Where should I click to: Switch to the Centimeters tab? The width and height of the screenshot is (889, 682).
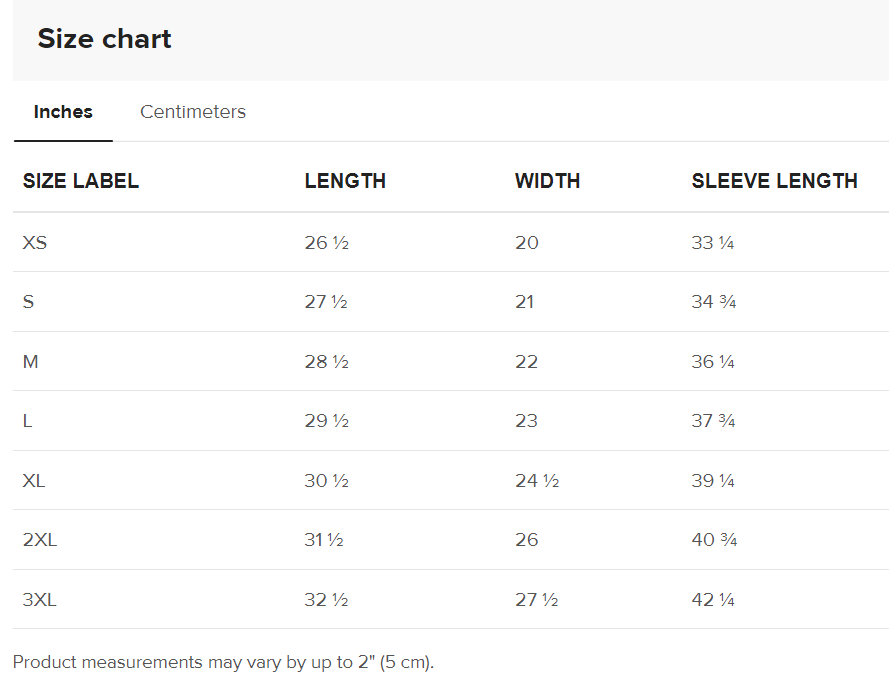point(192,112)
